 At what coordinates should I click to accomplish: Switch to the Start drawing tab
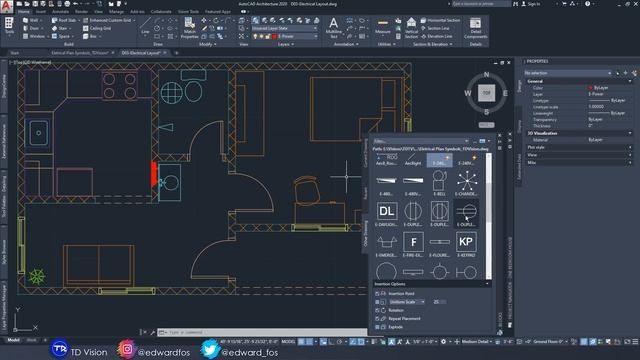(x=15, y=53)
